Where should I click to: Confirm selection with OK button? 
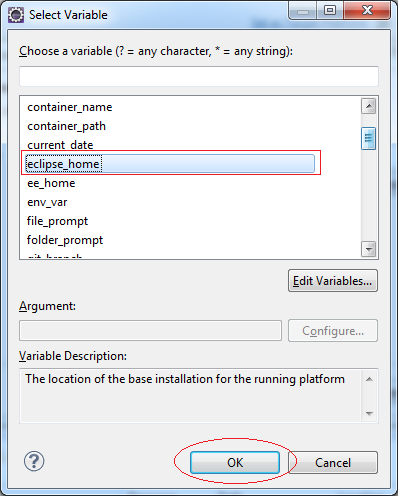(x=235, y=462)
